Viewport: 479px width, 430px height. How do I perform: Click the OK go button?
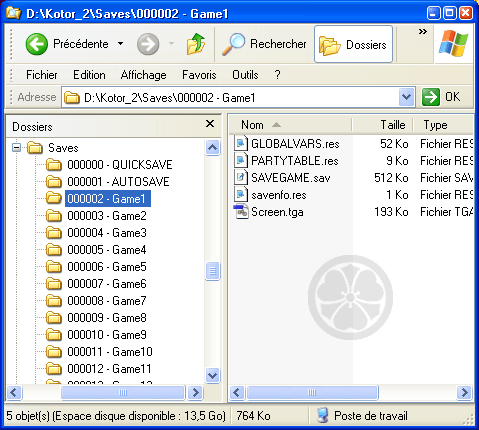coord(441,97)
